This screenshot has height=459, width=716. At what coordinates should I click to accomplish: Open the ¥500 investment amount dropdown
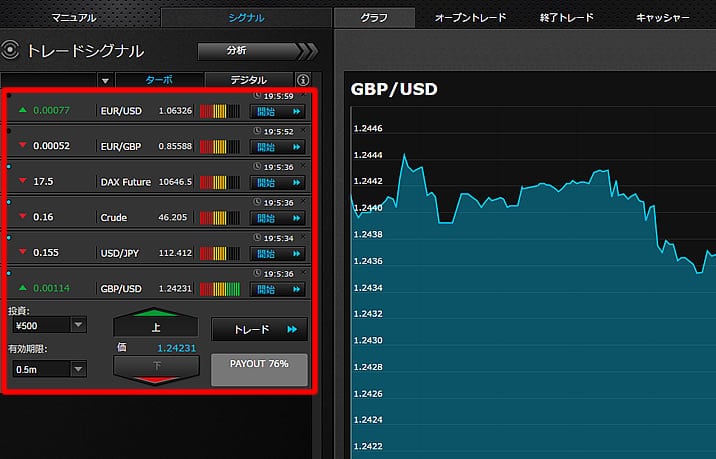coord(78,325)
